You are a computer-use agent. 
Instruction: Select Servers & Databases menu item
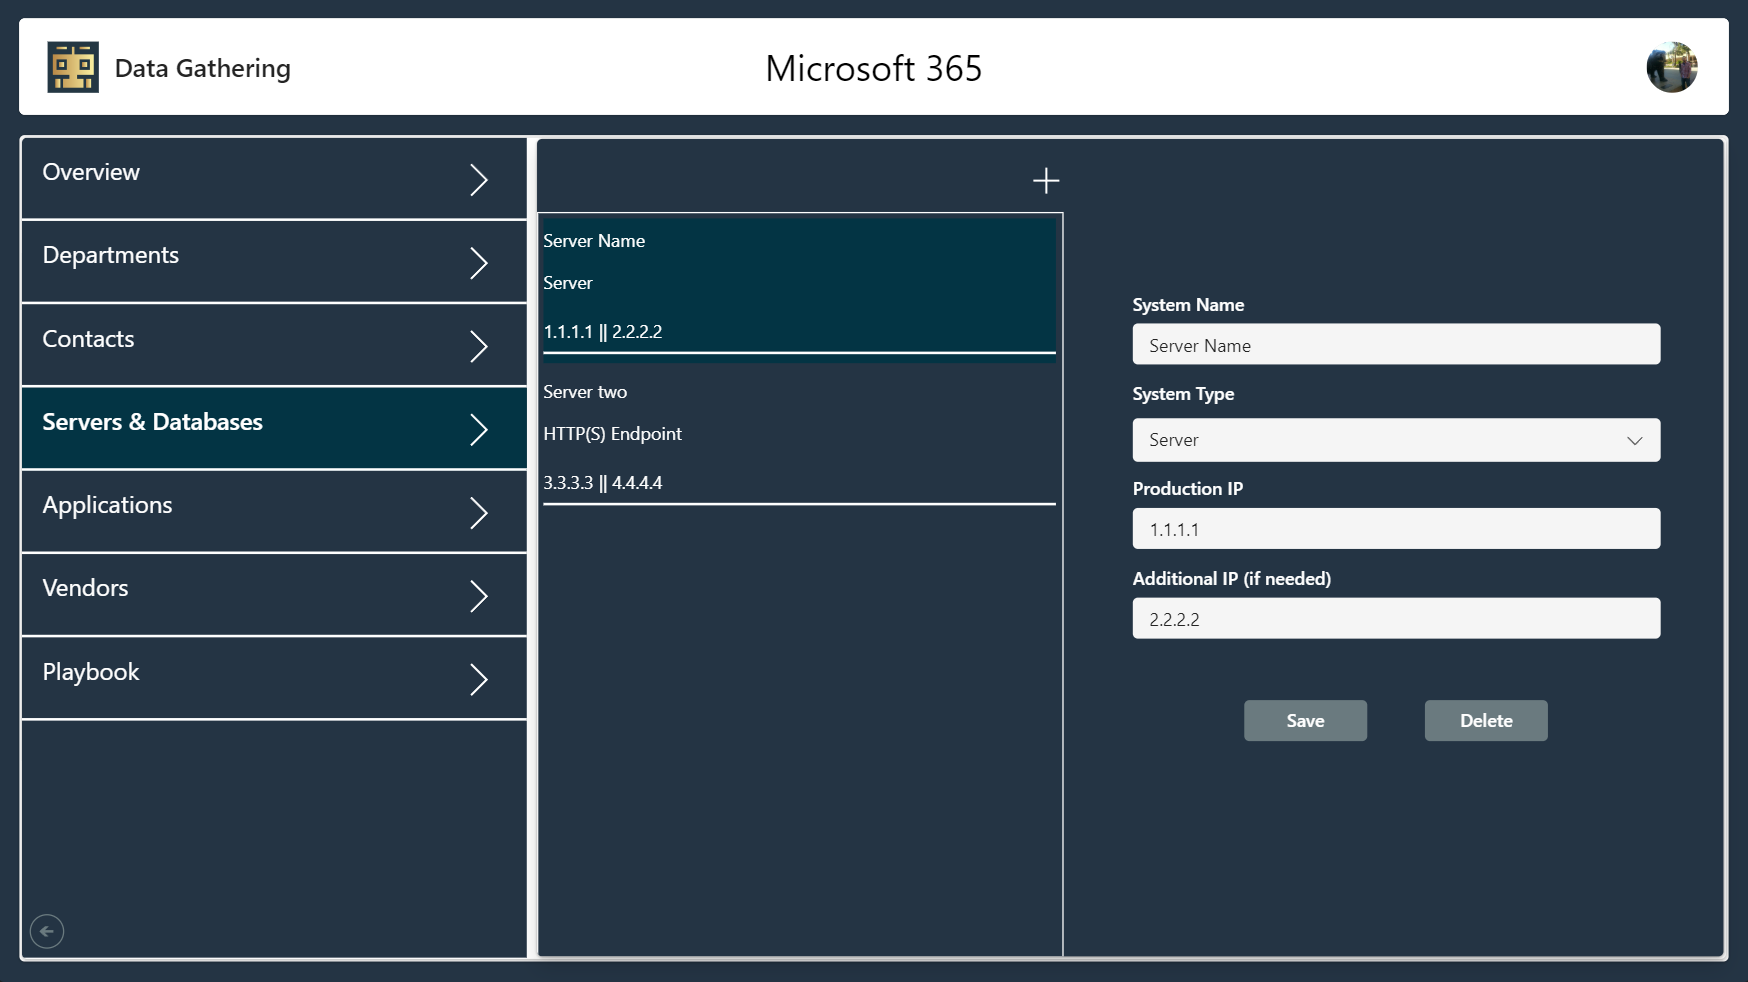tap(274, 428)
